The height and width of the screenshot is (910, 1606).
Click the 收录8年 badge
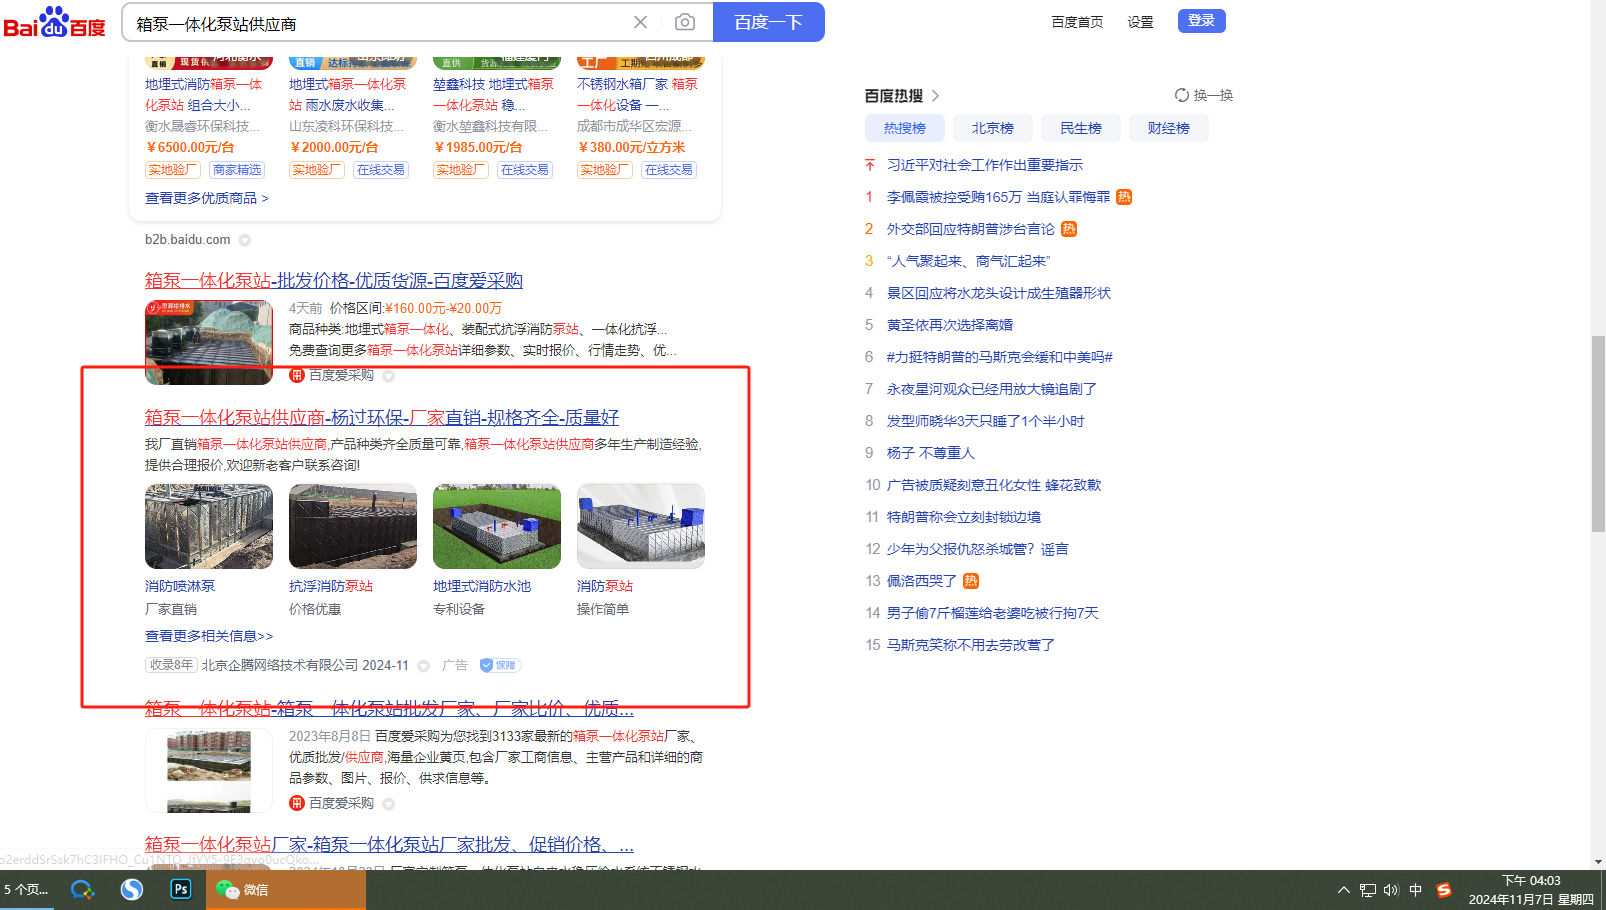(171, 665)
